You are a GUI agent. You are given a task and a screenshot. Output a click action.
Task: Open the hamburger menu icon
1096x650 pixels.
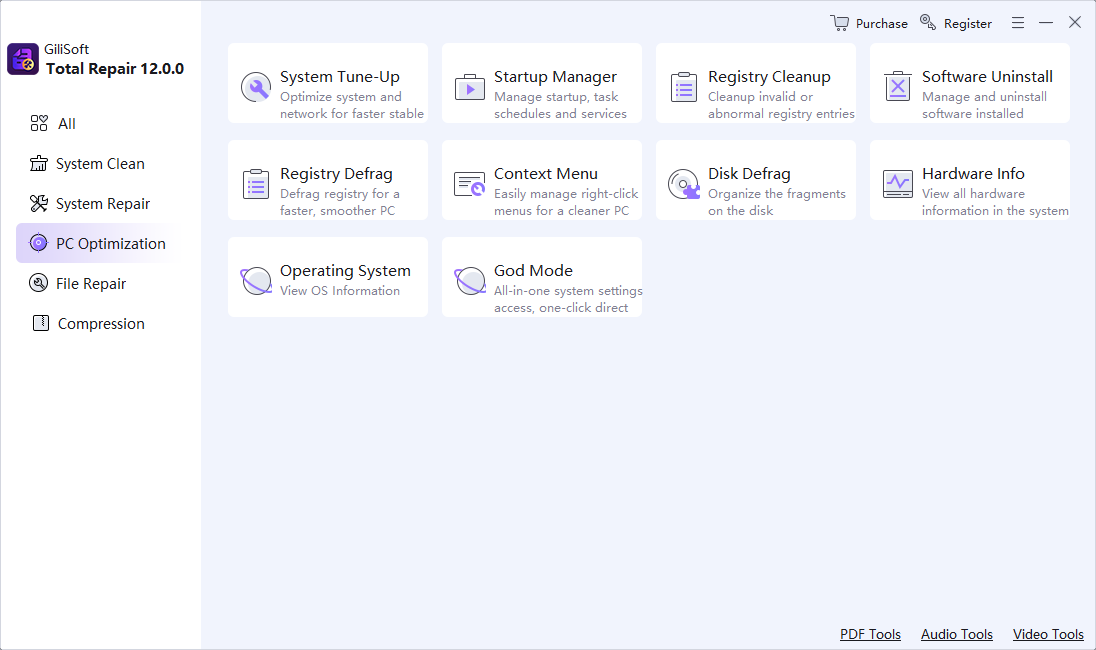point(1018,23)
